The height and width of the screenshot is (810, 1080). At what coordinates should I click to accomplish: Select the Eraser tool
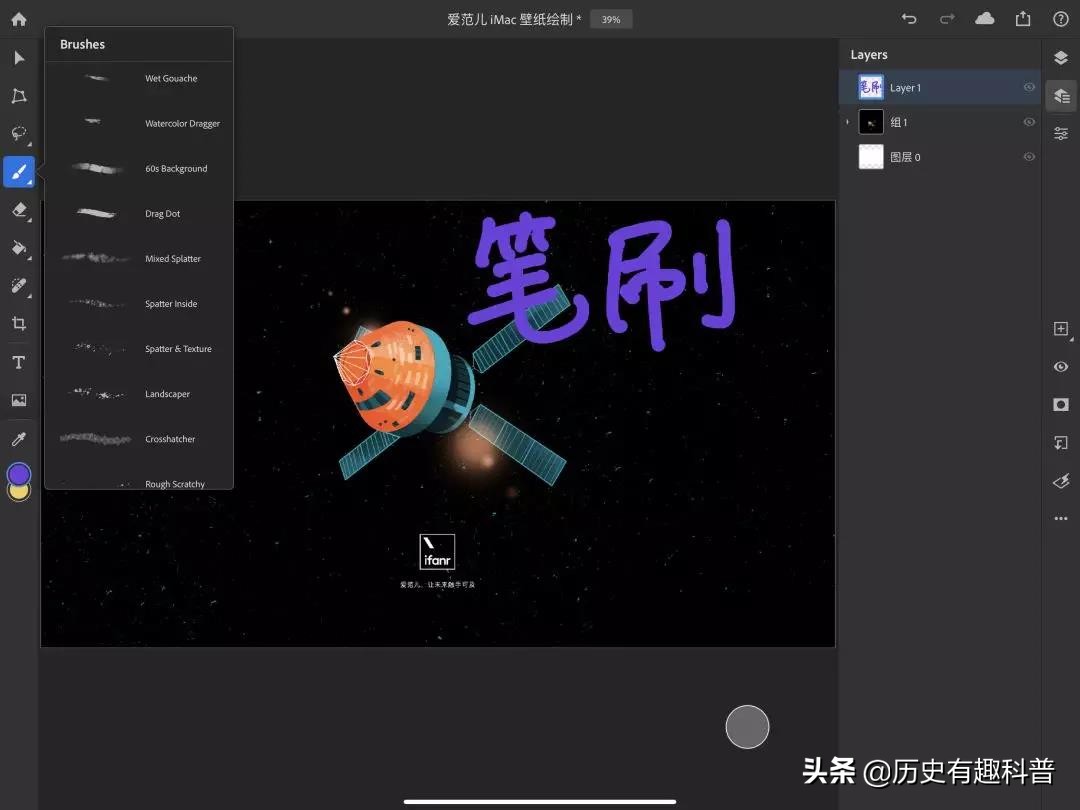[x=18, y=210]
